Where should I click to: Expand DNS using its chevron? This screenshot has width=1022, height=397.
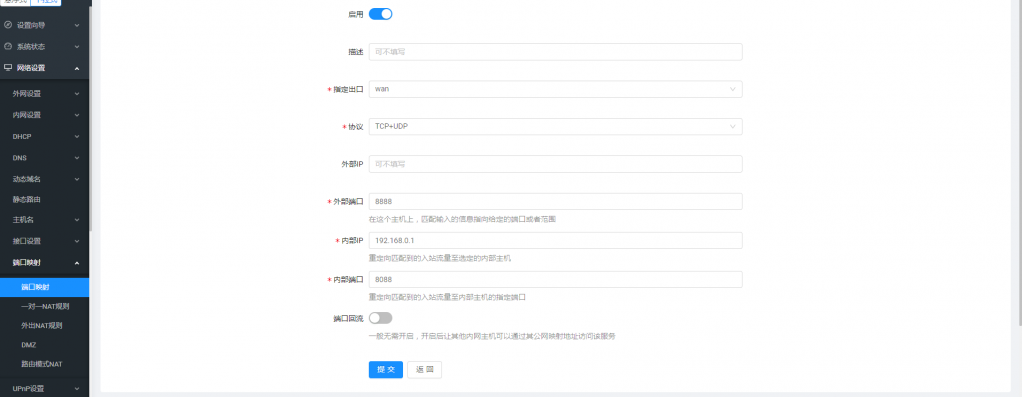coord(77,158)
